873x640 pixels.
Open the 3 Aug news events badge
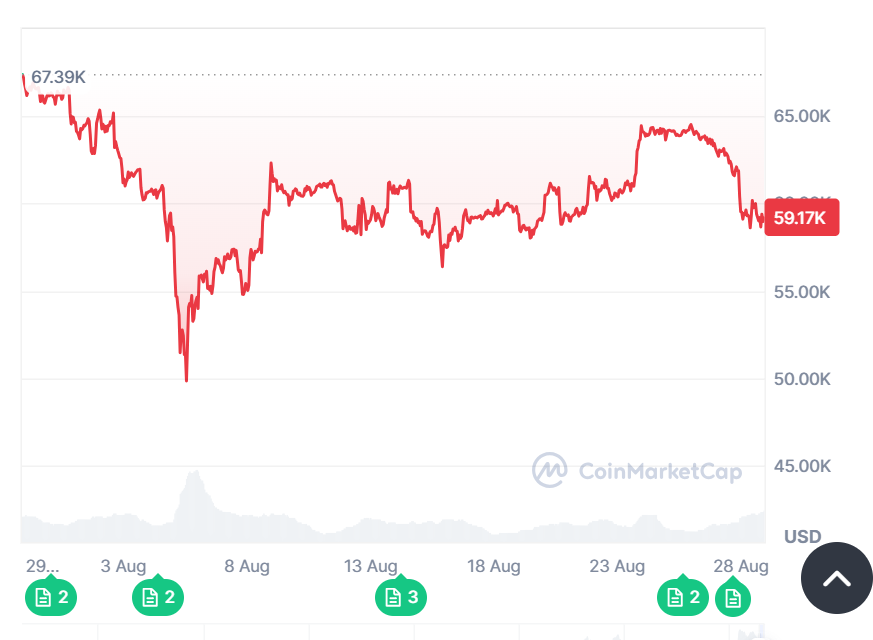(156, 597)
